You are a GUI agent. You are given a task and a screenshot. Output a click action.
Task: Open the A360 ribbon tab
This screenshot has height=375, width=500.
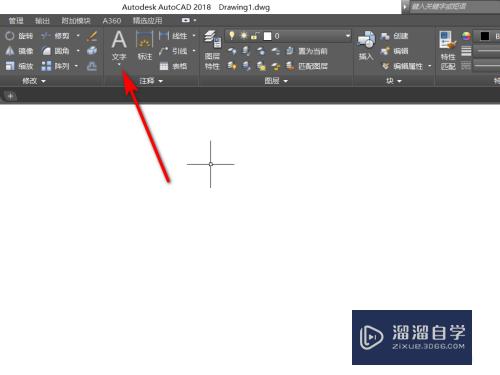pyautogui.click(x=112, y=21)
